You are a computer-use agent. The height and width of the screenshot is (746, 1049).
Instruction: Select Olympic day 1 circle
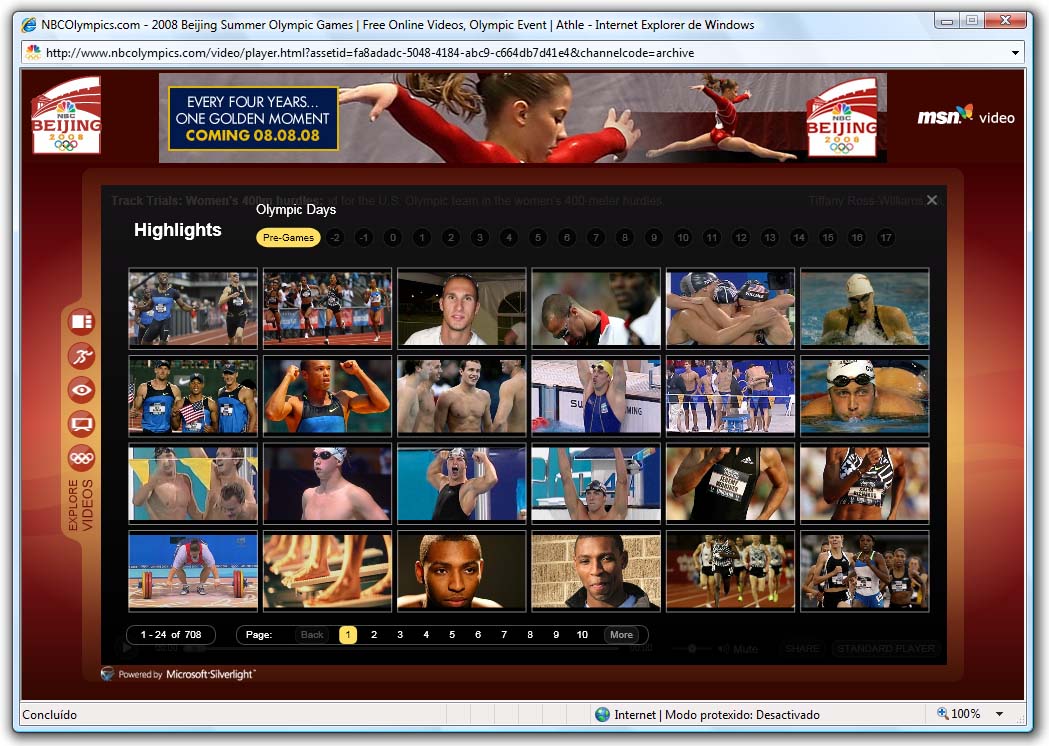(422, 238)
